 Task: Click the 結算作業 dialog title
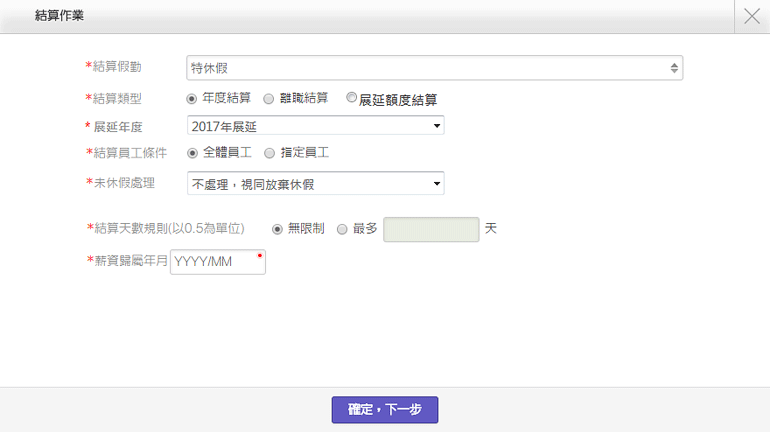59,16
